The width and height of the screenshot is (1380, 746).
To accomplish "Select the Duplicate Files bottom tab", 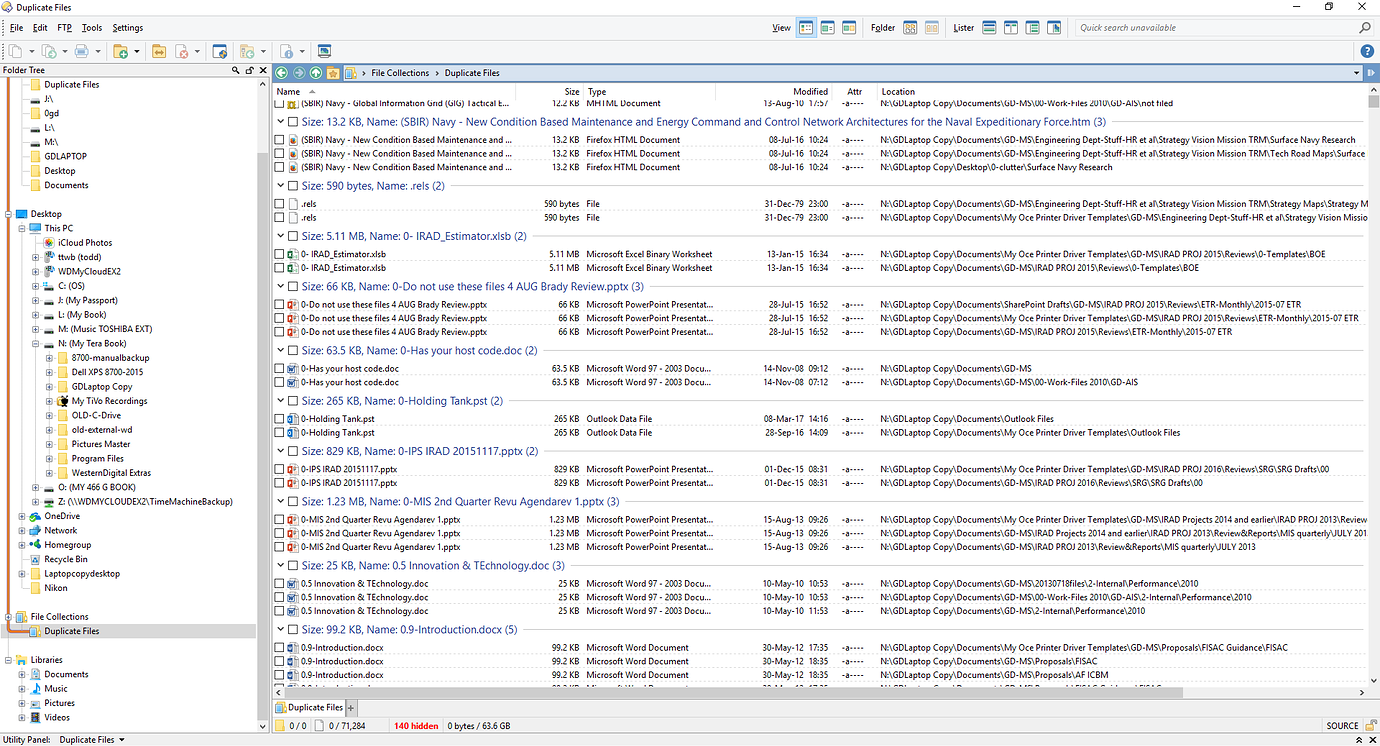I will click(309, 707).
